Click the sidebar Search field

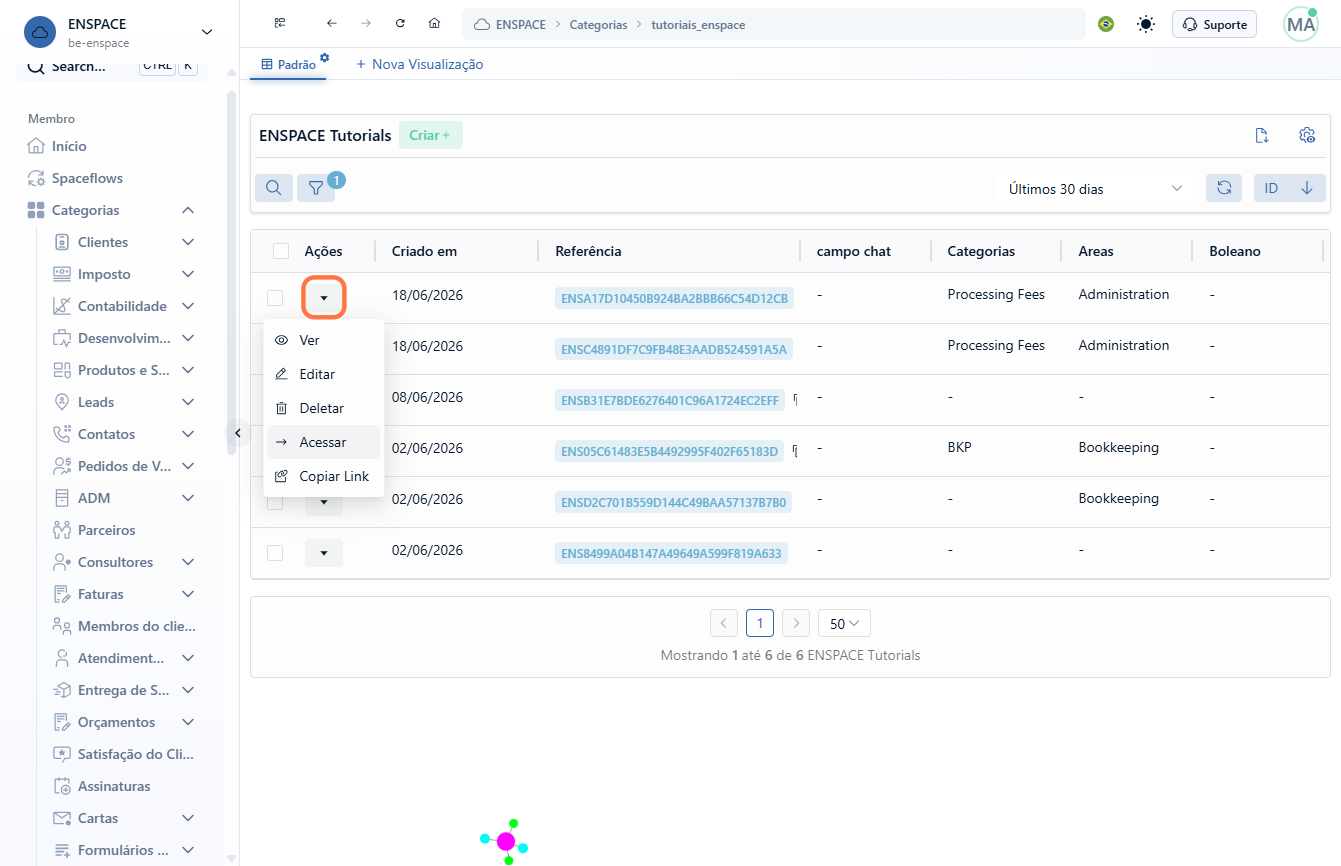point(112,66)
